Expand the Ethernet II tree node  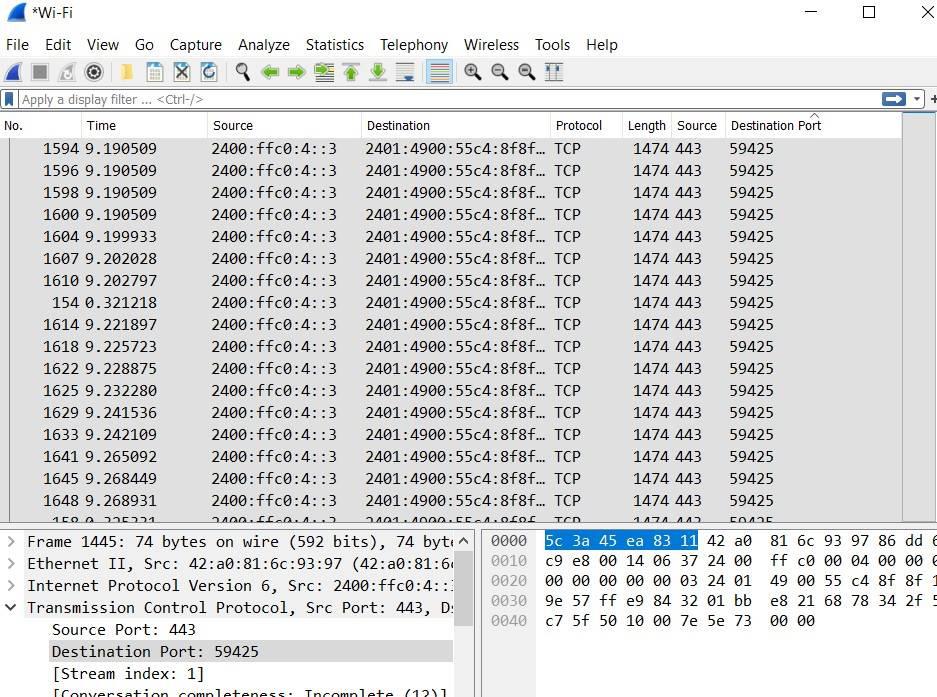click(x=11, y=564)
